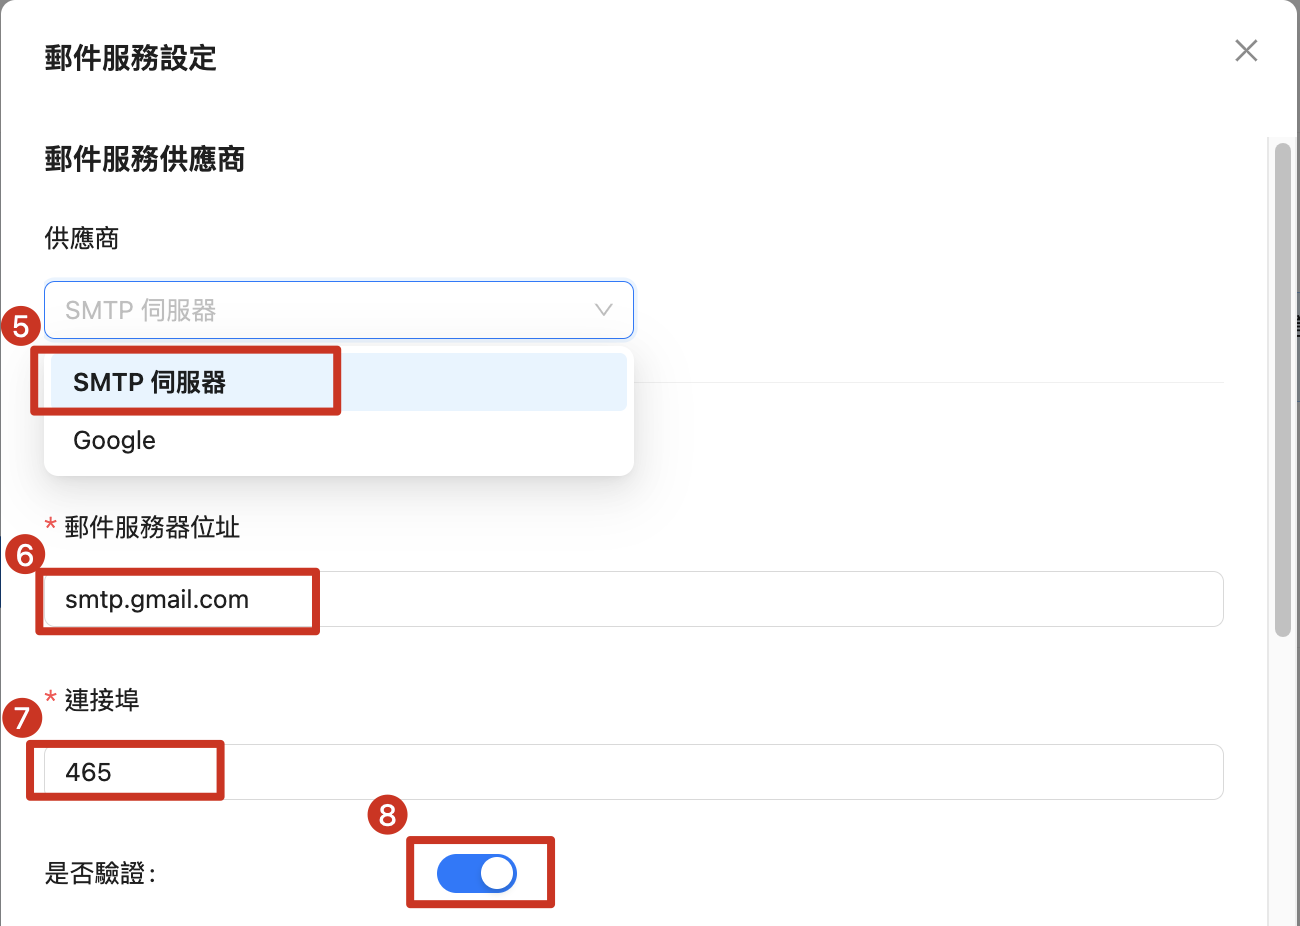Click the 連接埠 label text

pyautogui.click(x=102, y=700)
